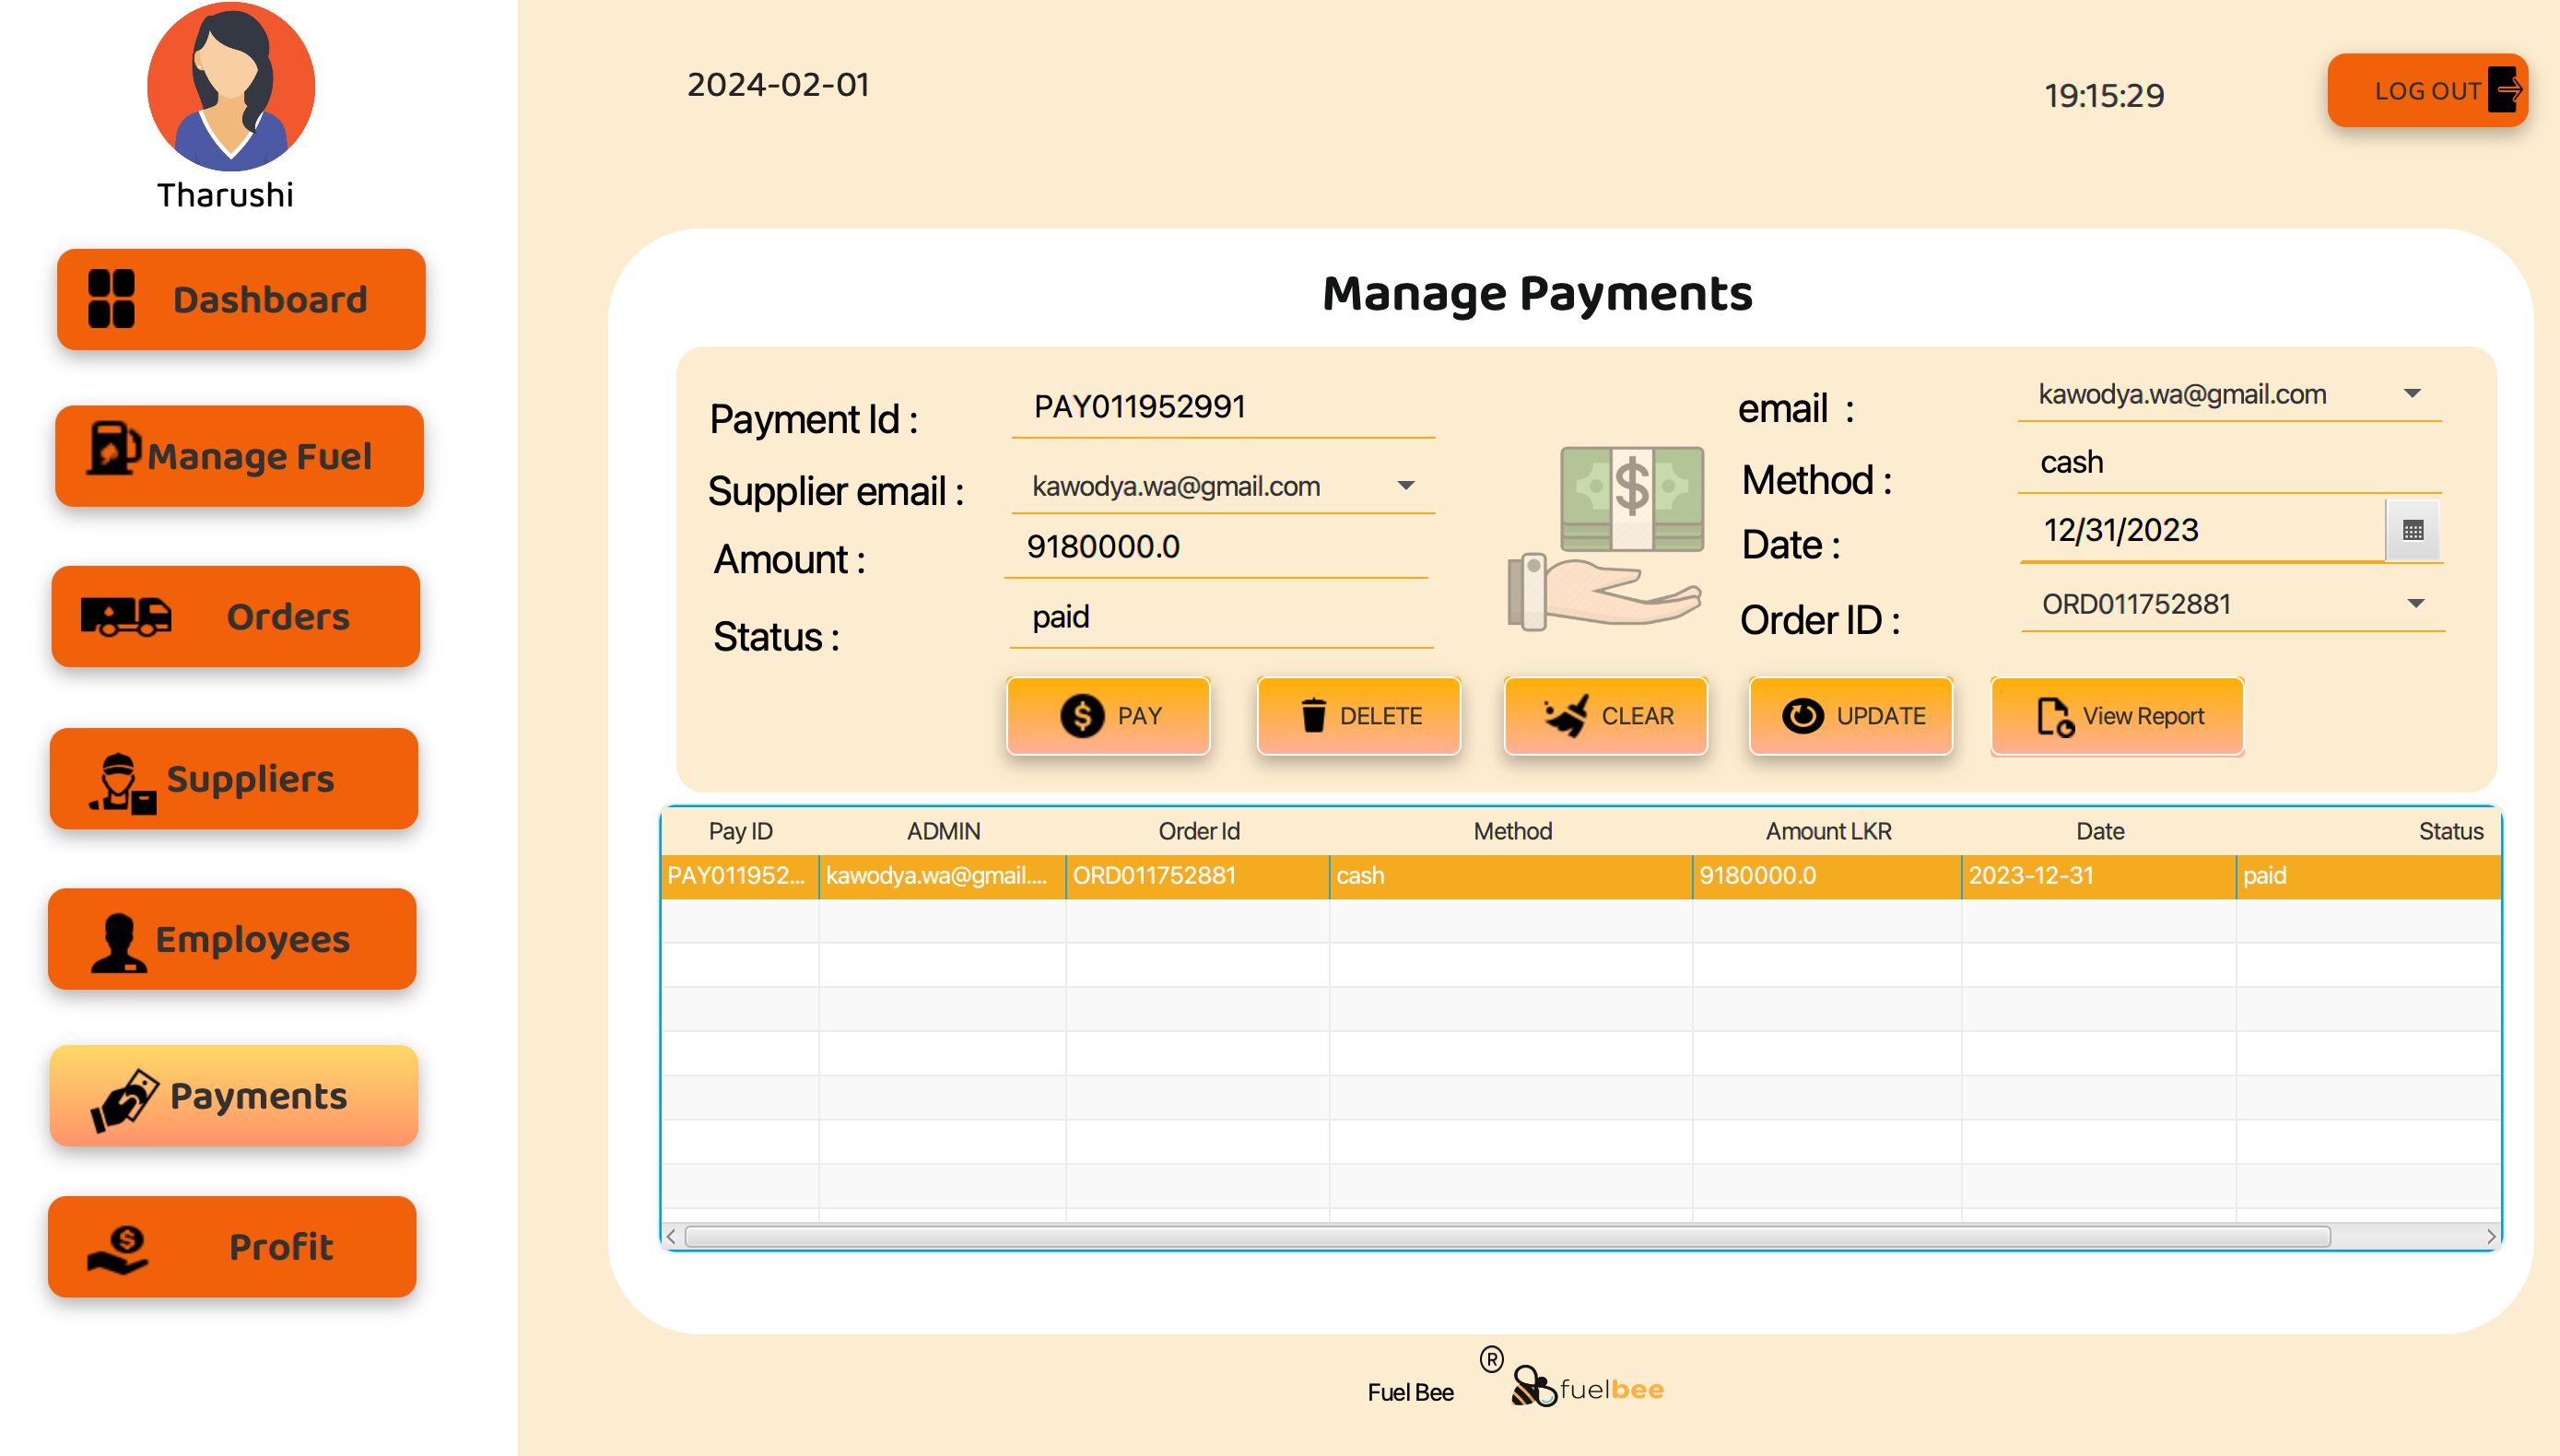Click the scrollbar right arrow
Screen dimensions: 2560x1456
(2490, 1236)
